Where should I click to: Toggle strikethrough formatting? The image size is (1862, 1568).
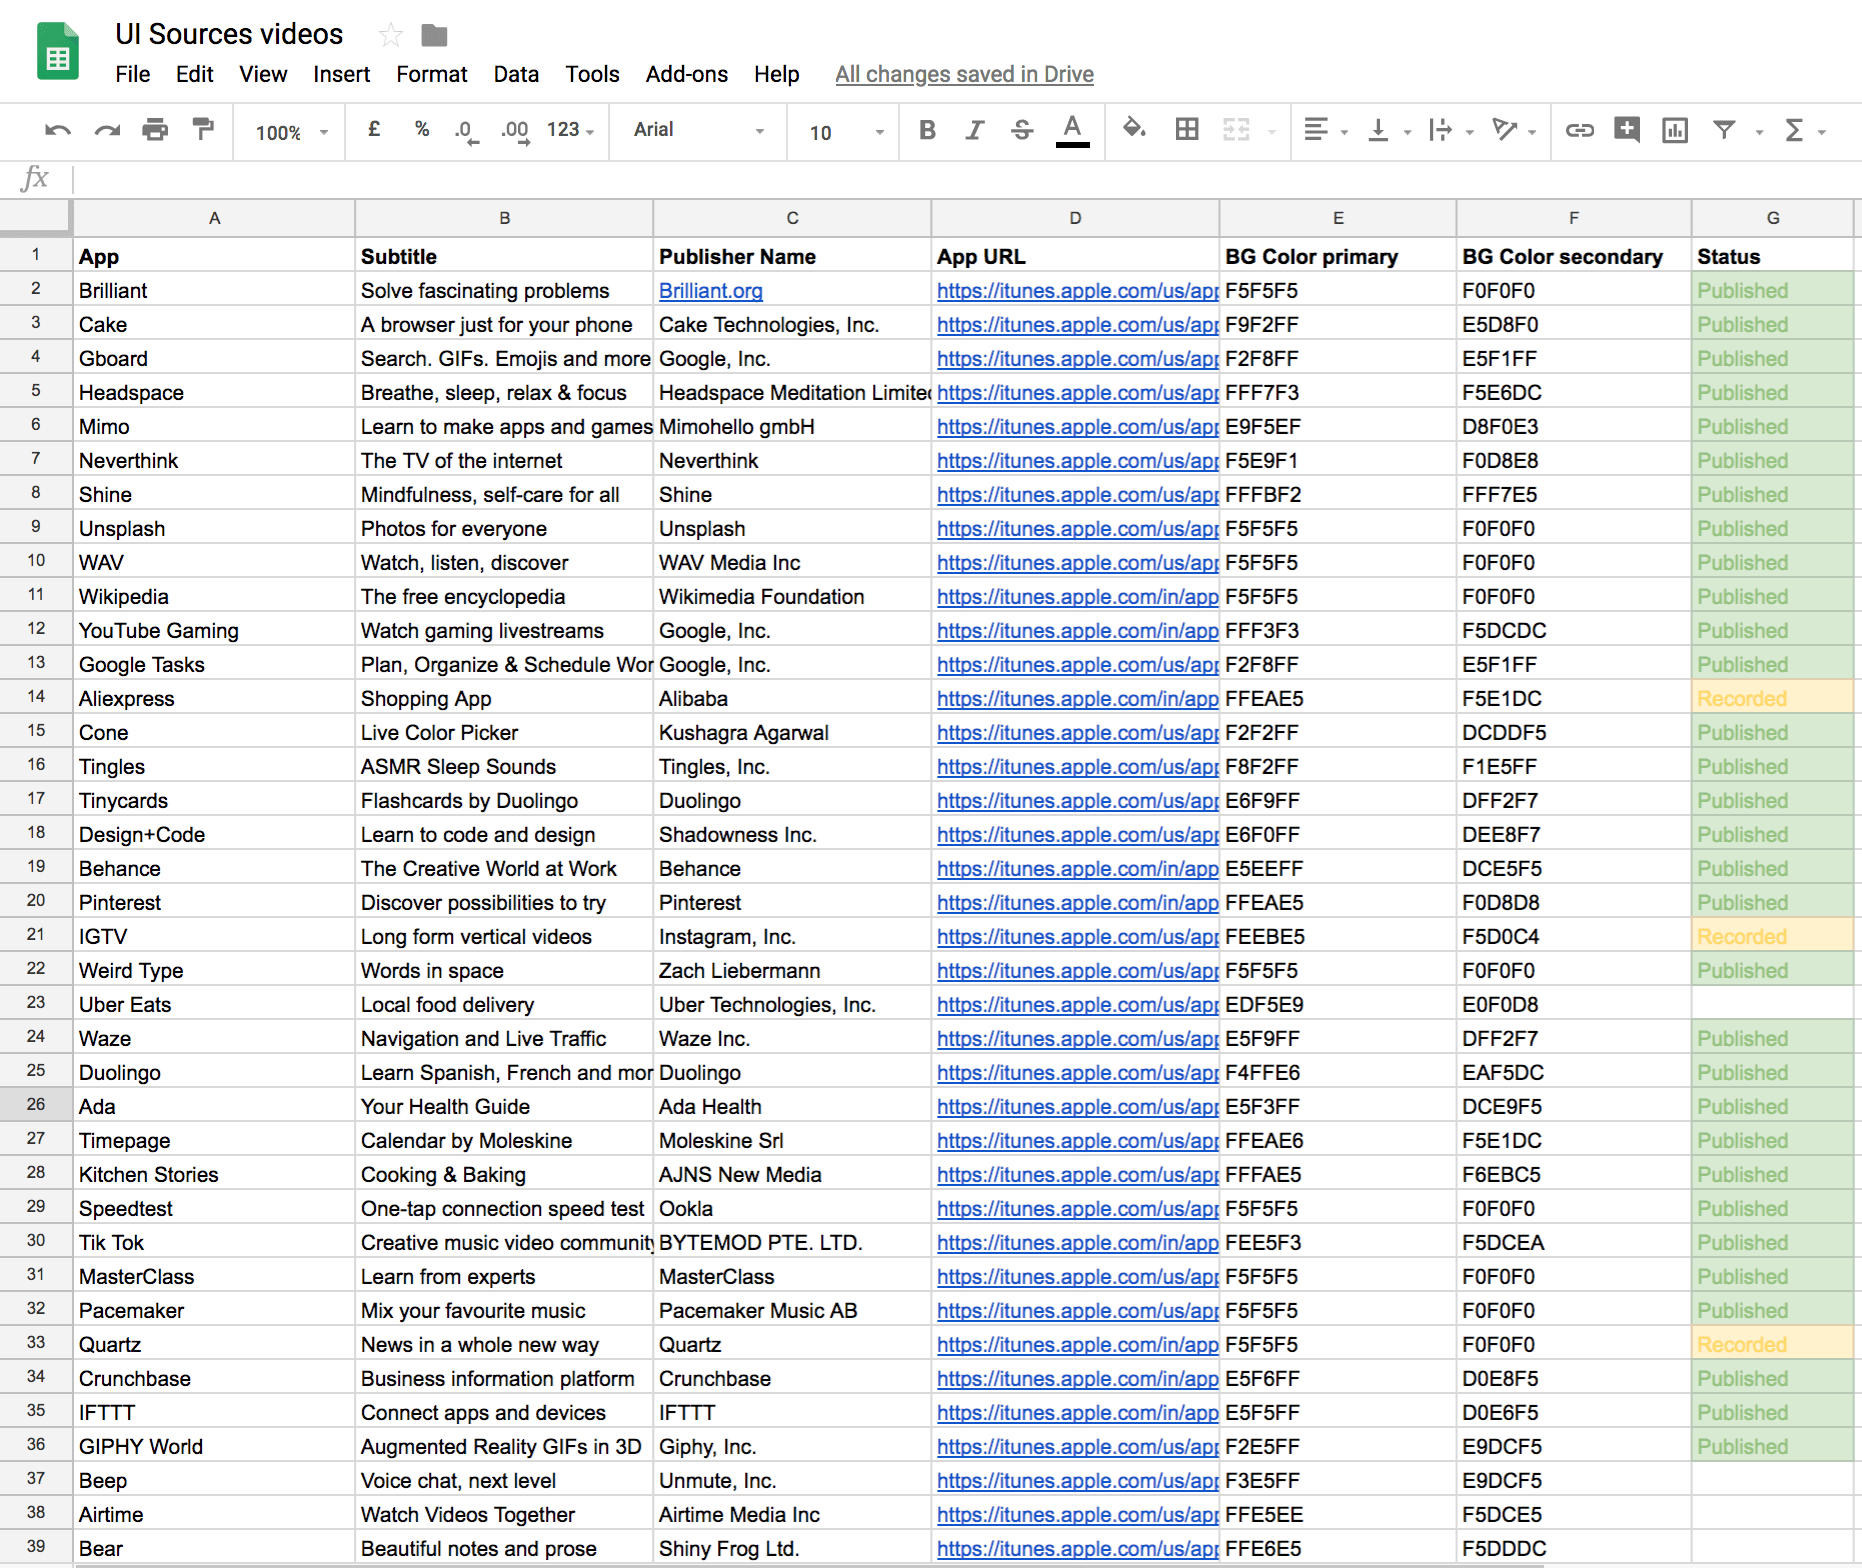pos(1022,130)
